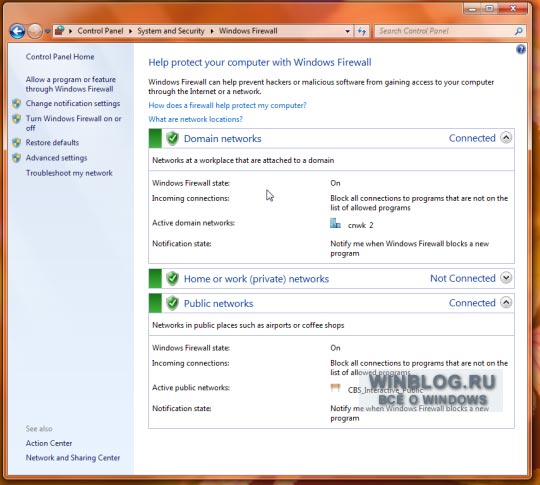Image resolution: width=540 pixels, height=485 pixels.
Task: Click Home or work (private) networks heading
Action: pos(256,279)
